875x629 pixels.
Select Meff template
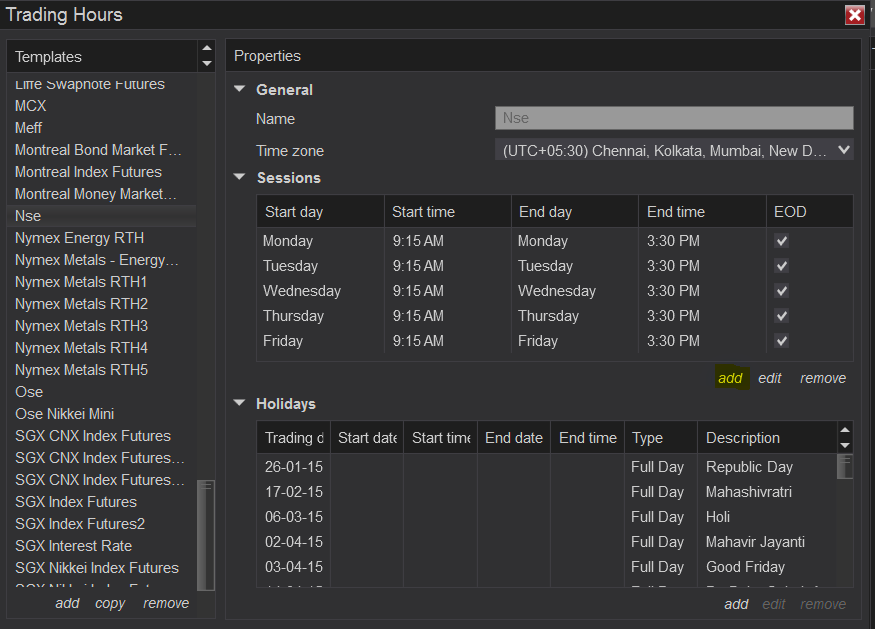[x=102, y=128]
